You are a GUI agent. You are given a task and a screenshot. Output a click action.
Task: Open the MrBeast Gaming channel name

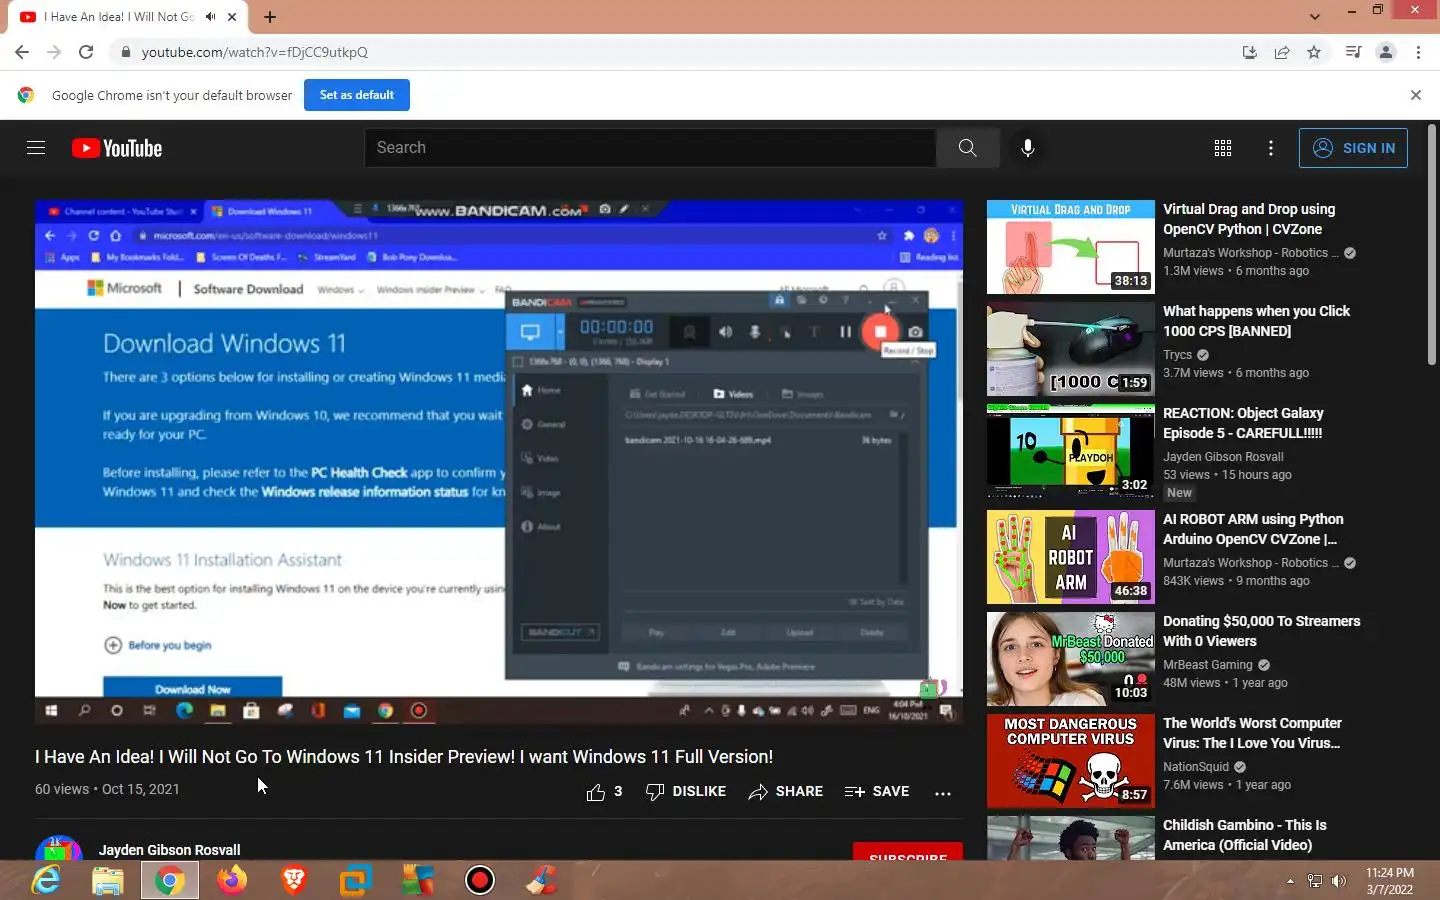(1207, 665)
